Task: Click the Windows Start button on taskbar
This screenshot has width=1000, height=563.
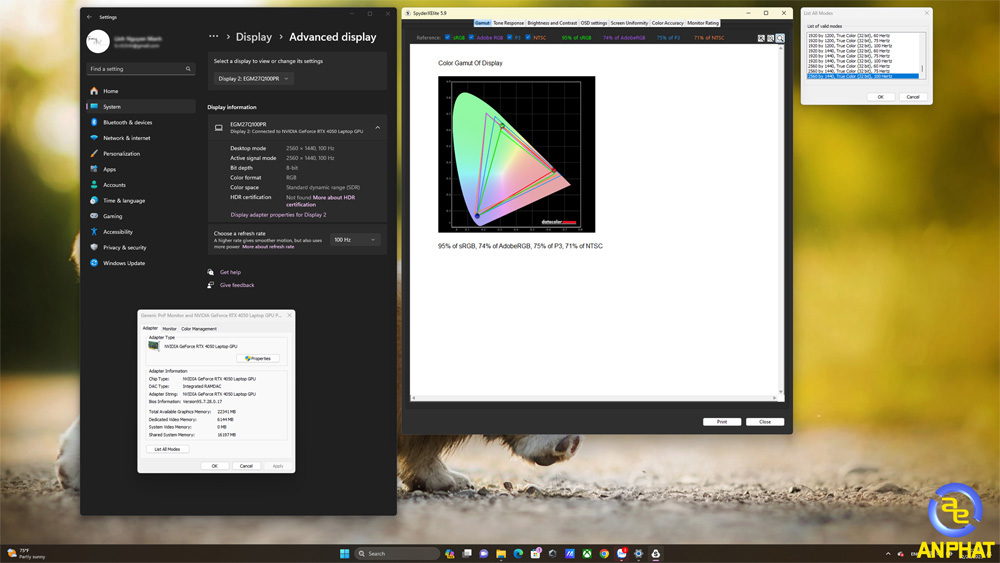Action: 344,553
